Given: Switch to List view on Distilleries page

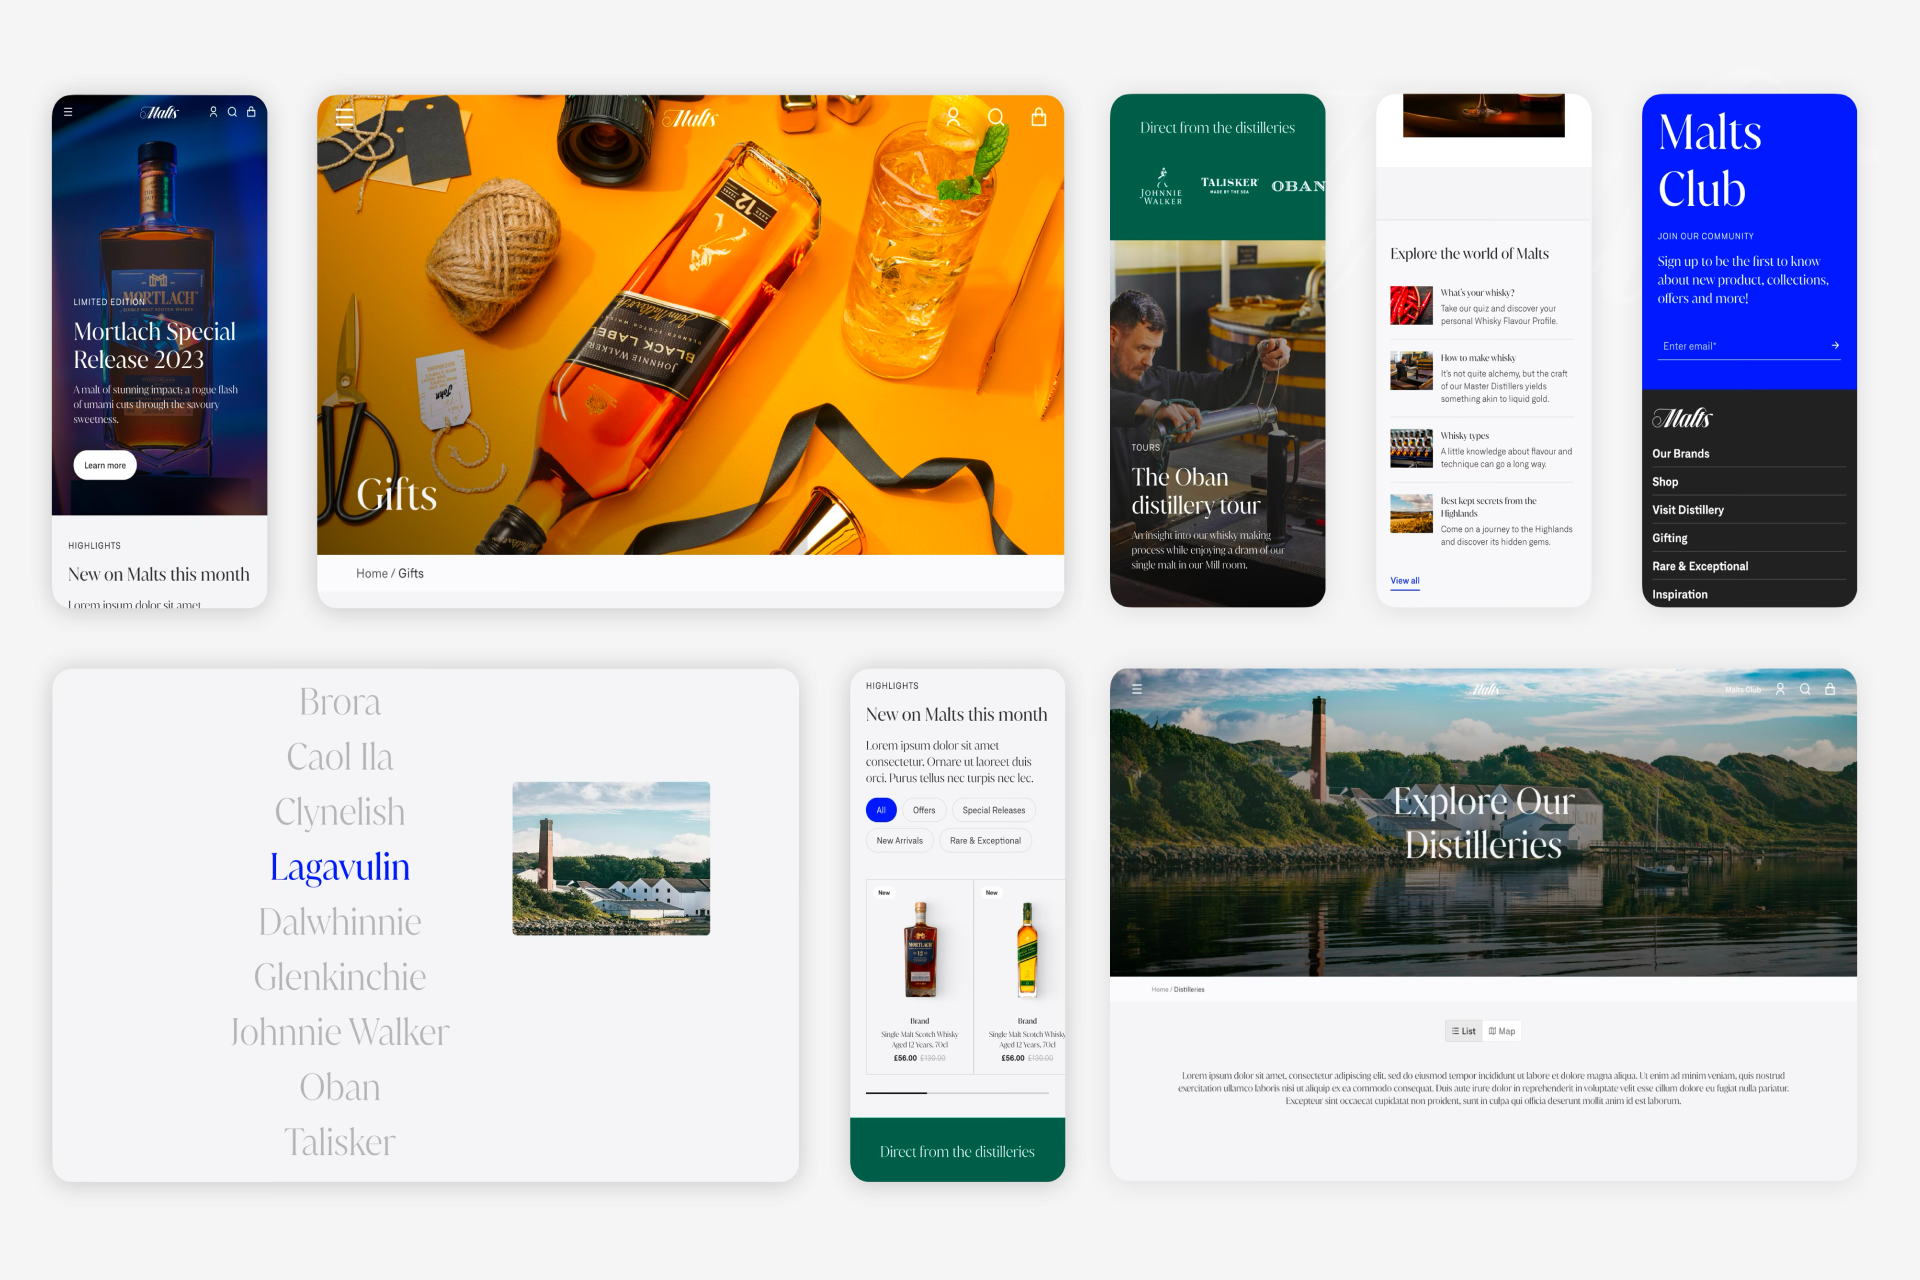Looking at the screenshot, I should coord(1464,1031).
